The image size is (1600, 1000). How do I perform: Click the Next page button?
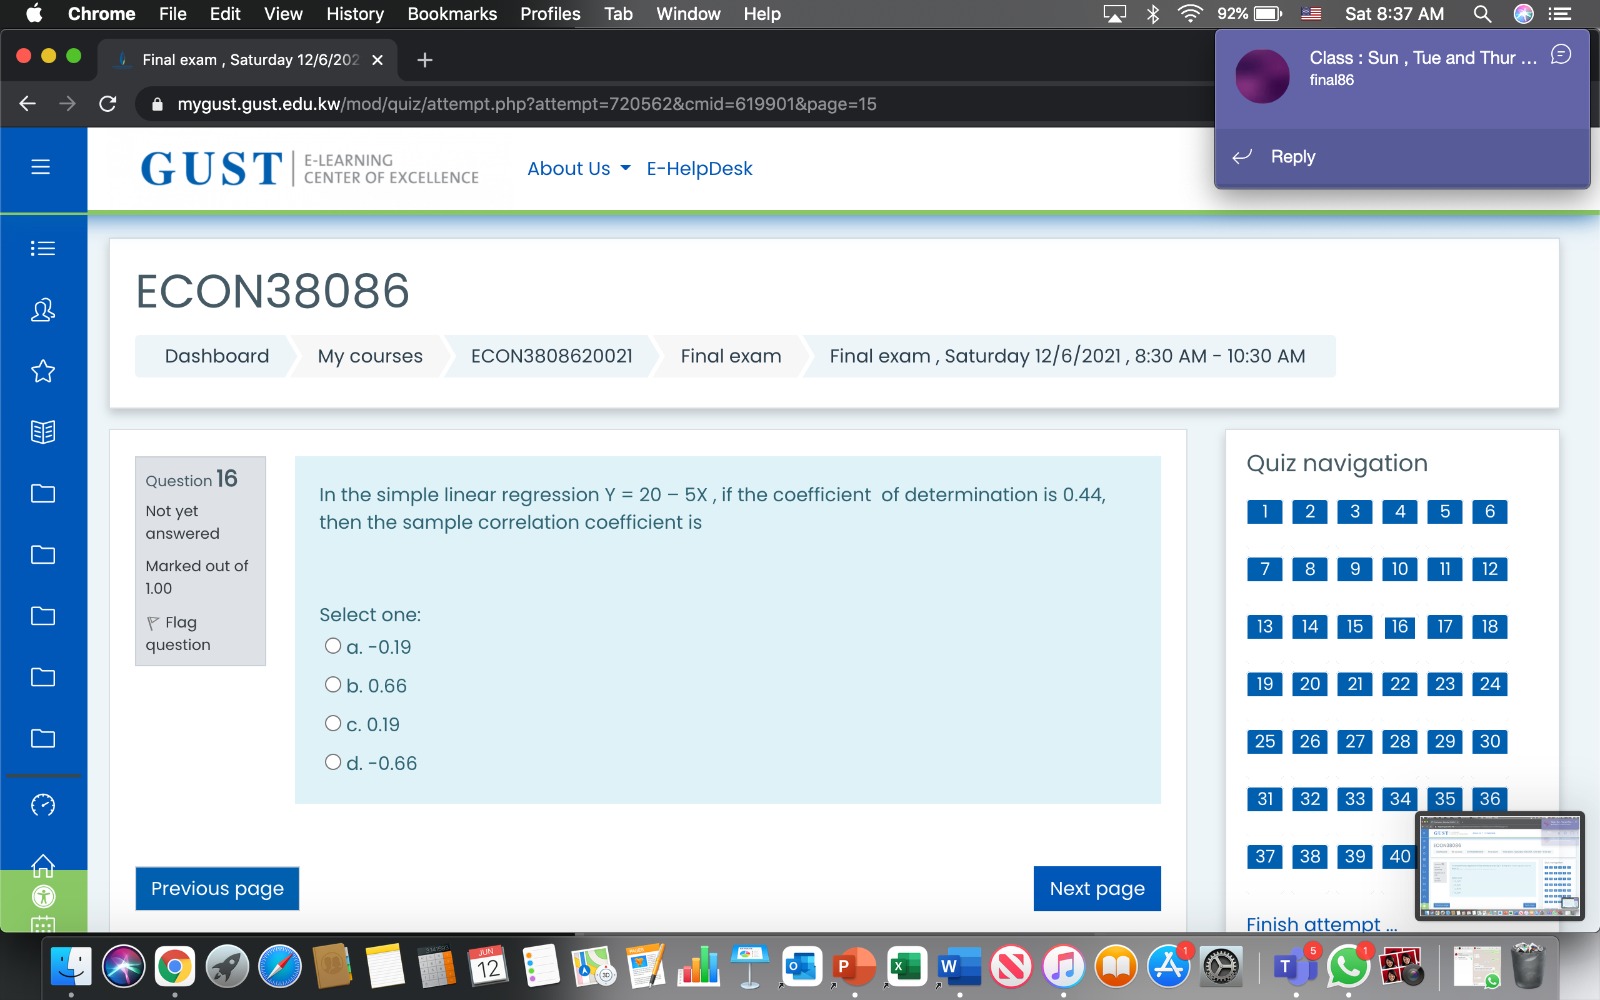pyautogui.click(x=1096, y=888)
